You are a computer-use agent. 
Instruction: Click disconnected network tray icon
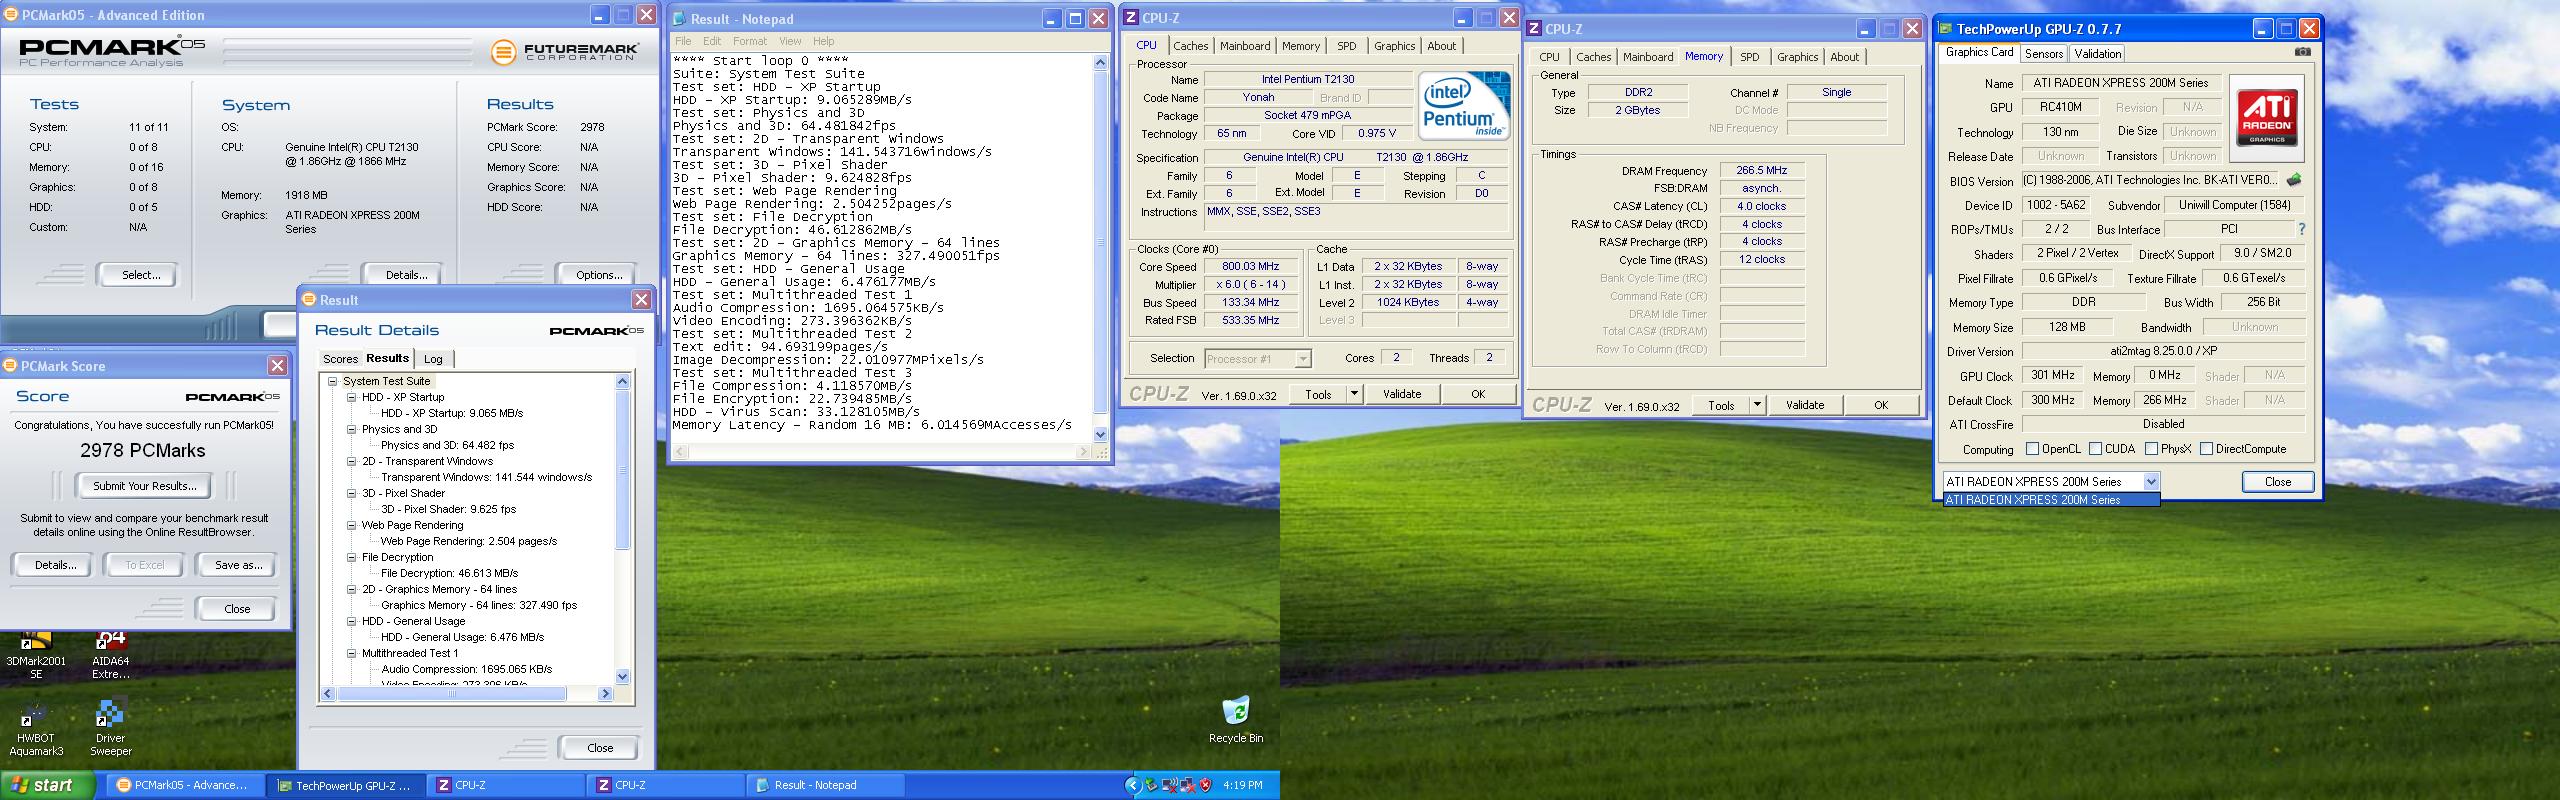click(x=1187, y=785)
